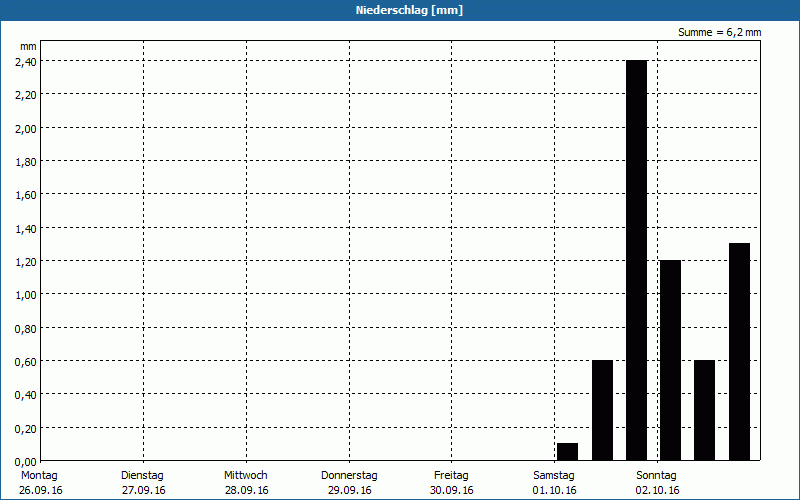Click the 1,00 y-axis tick label
Screen dimensions: 800x500
tap(25, 294)
